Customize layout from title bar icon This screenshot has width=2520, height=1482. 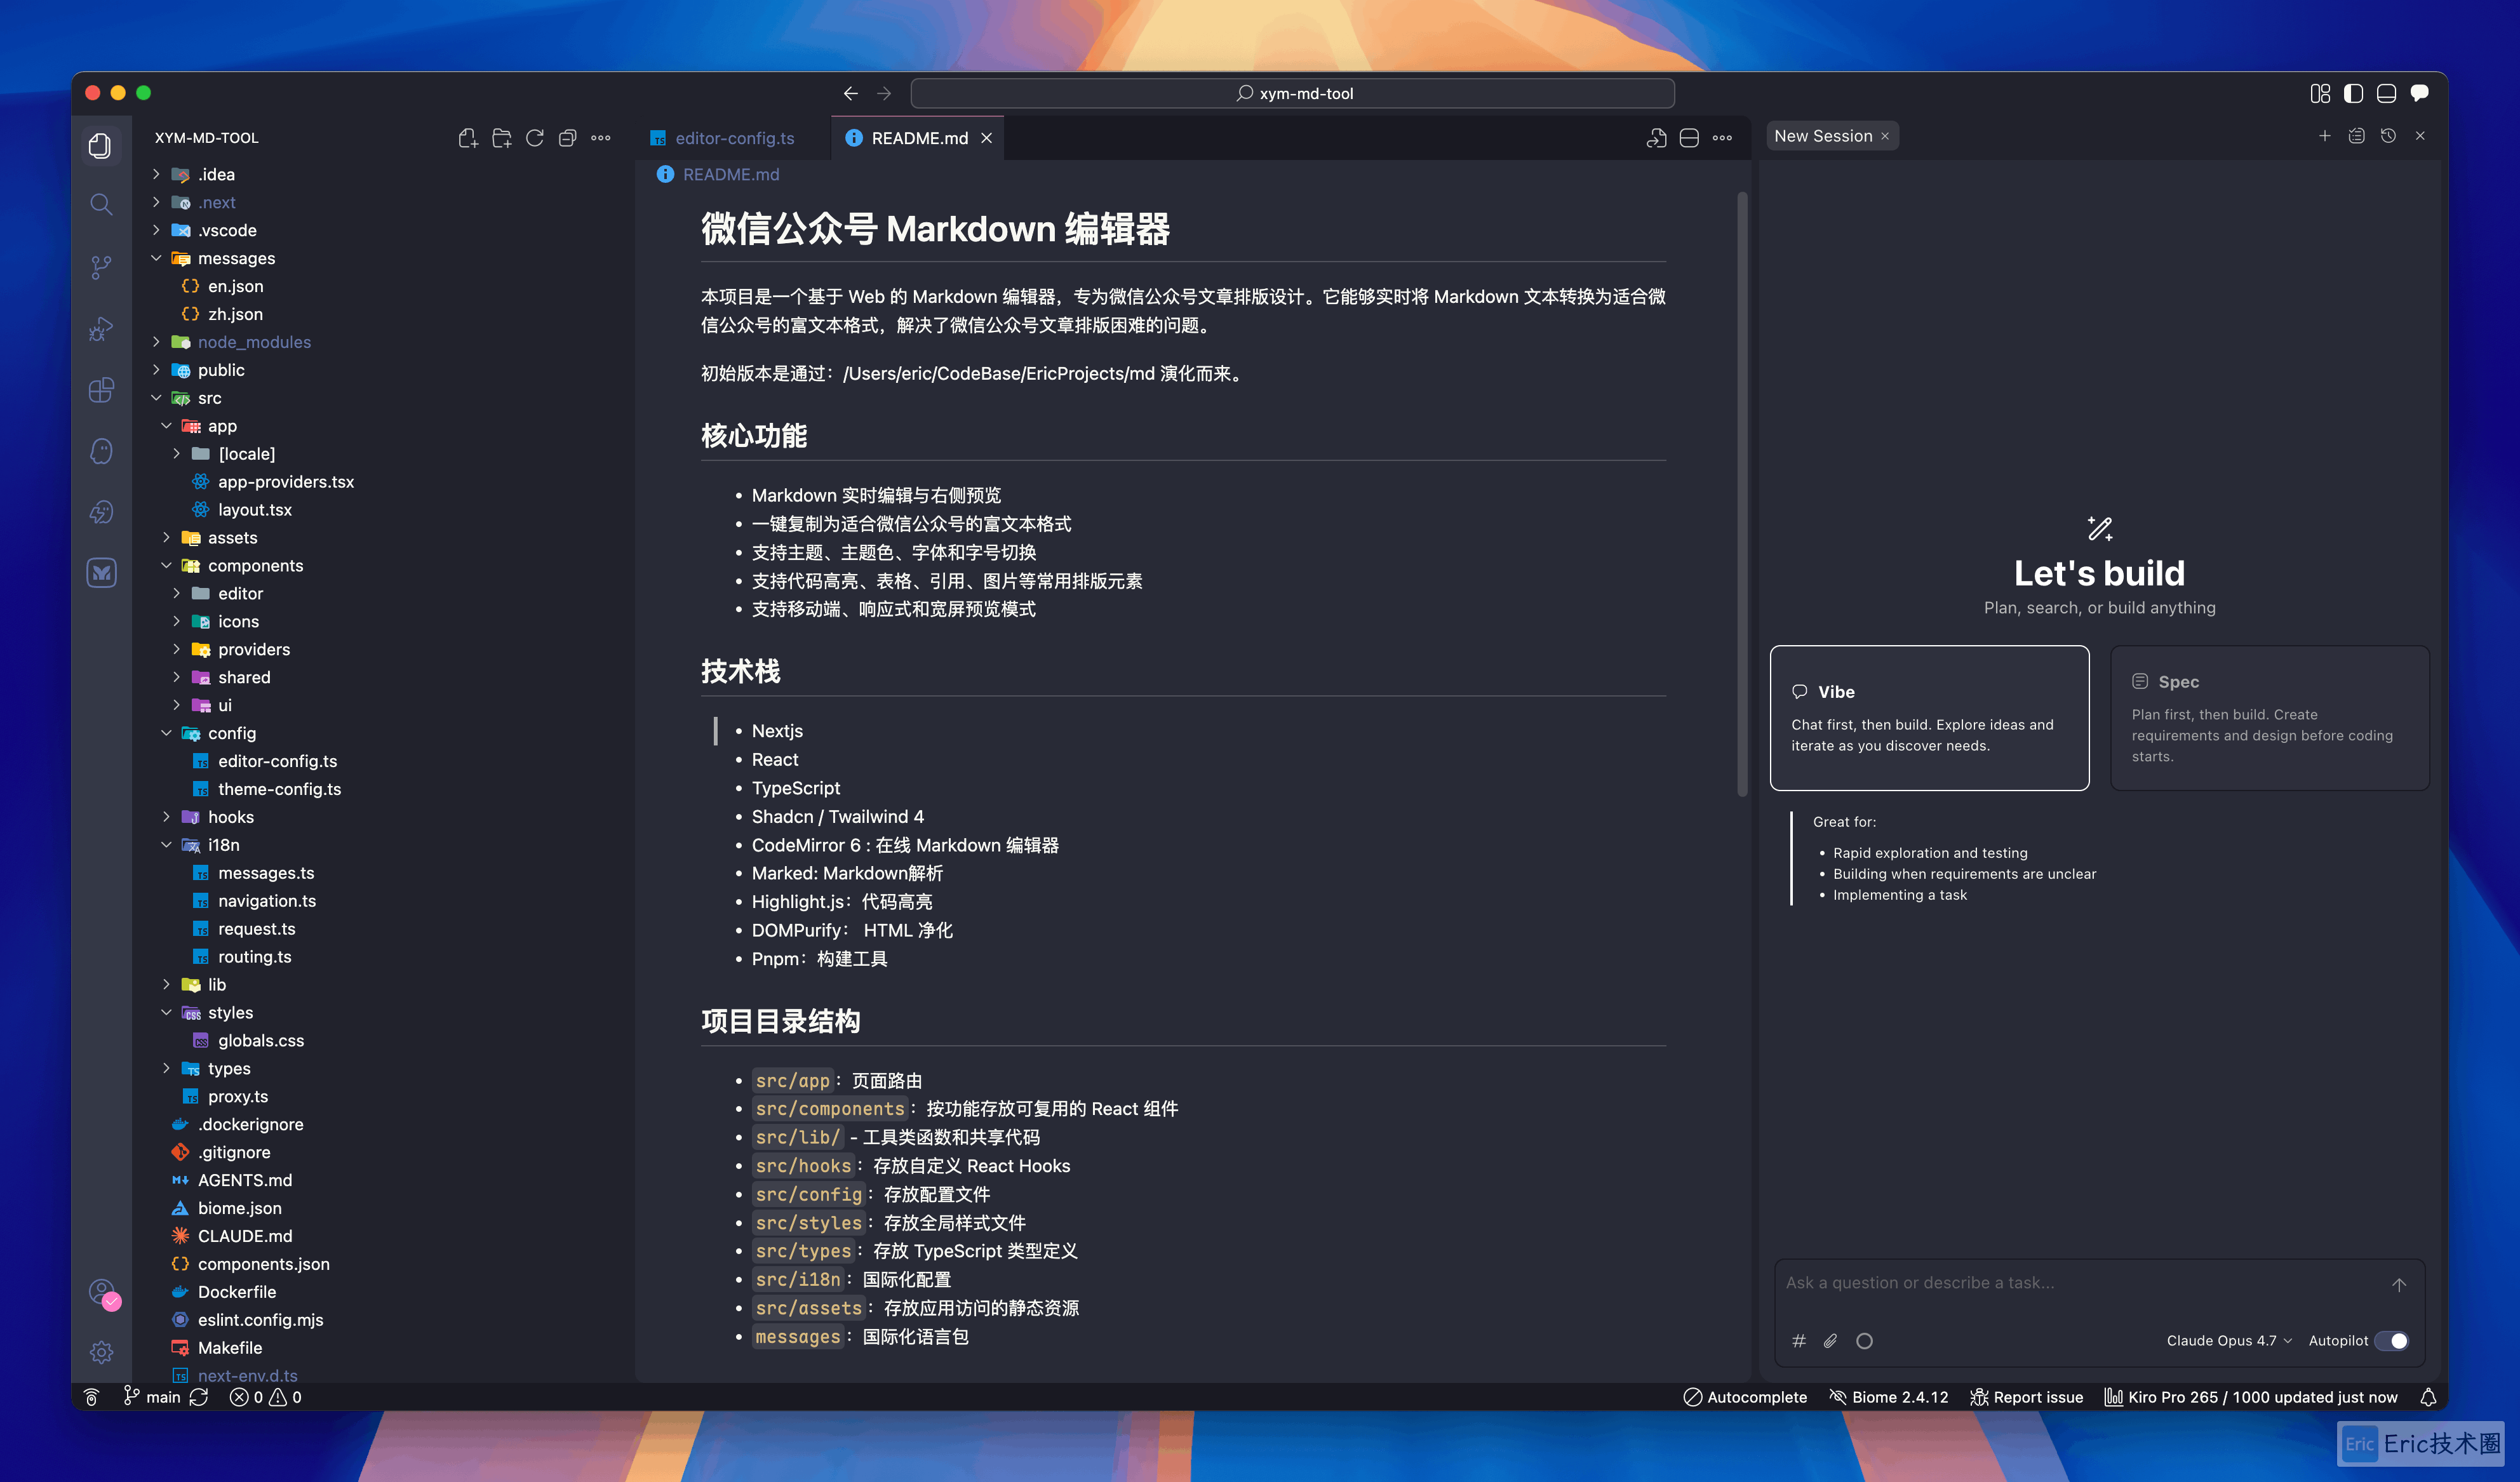click(2321, 93)
